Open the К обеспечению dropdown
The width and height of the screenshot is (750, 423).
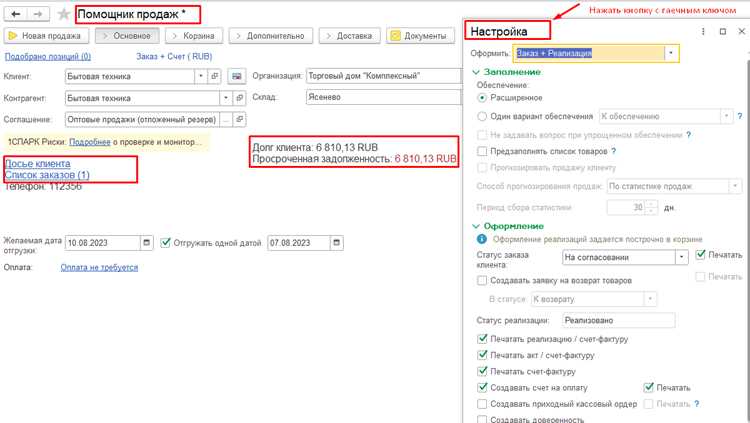click(x=727, y=116)
